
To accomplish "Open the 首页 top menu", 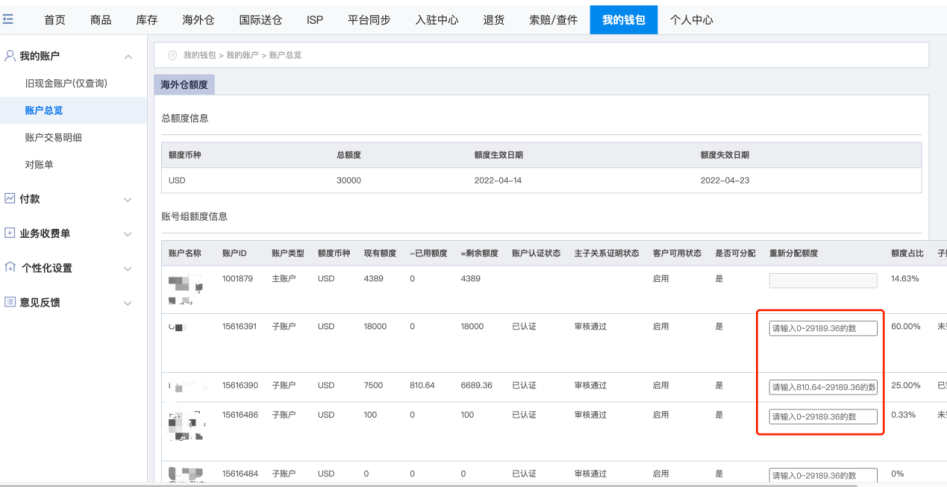I will [x=54, y=20].
